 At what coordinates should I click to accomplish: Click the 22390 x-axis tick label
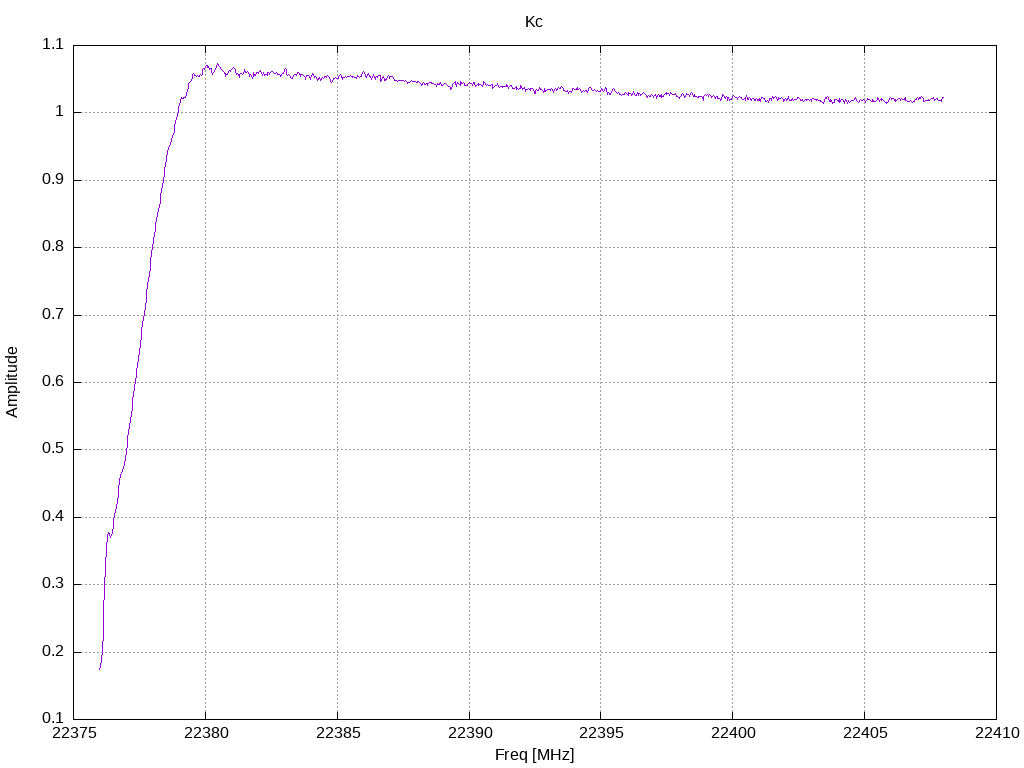tap(470, 733)
